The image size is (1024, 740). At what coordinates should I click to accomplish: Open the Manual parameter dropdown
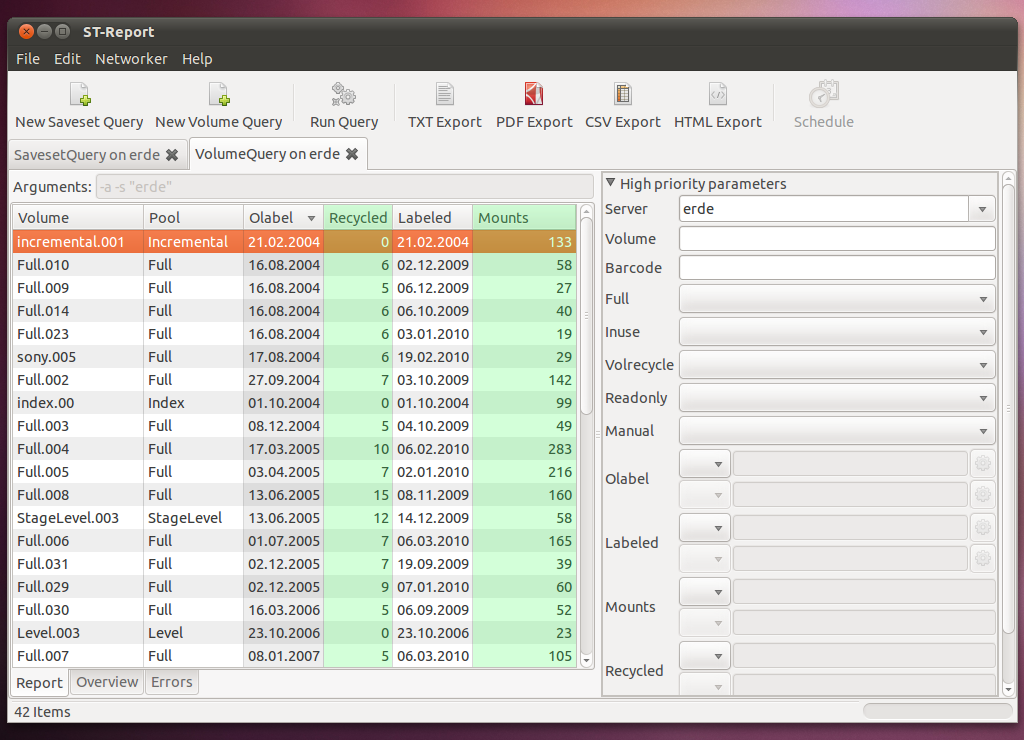click(x=837, y=431)
